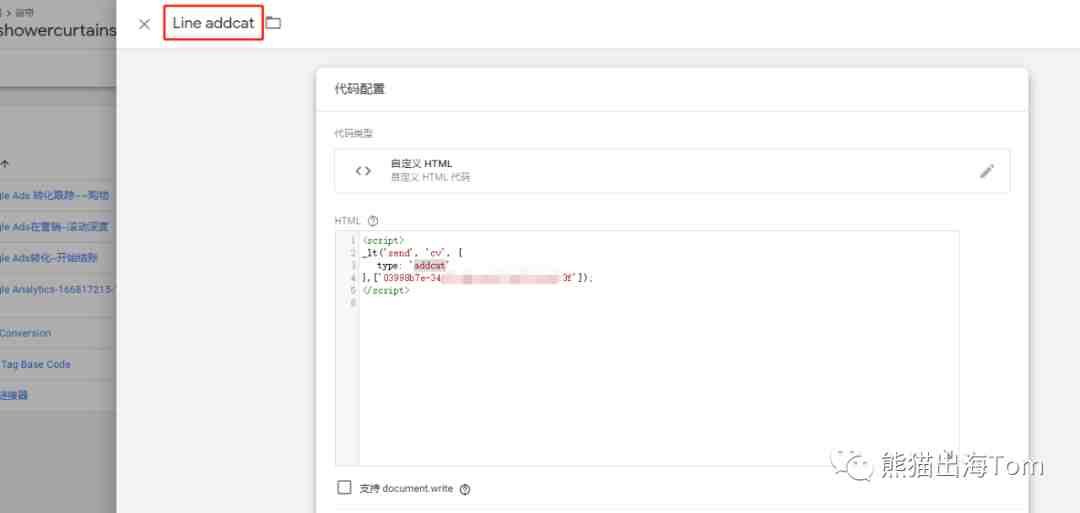Edit the tag name Line addcat
Screen dimensions: 1080x513
tap(214, 23)
